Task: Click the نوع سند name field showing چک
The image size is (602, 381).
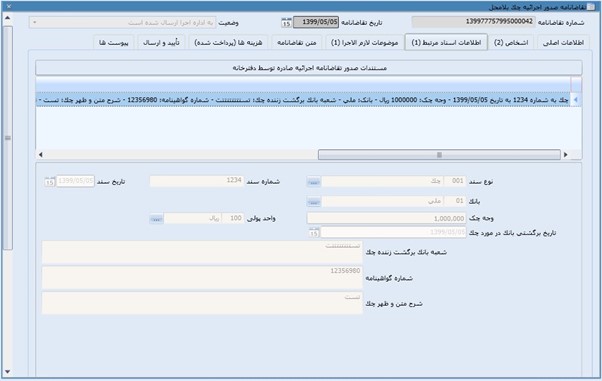Action: [x=382, y=181]
